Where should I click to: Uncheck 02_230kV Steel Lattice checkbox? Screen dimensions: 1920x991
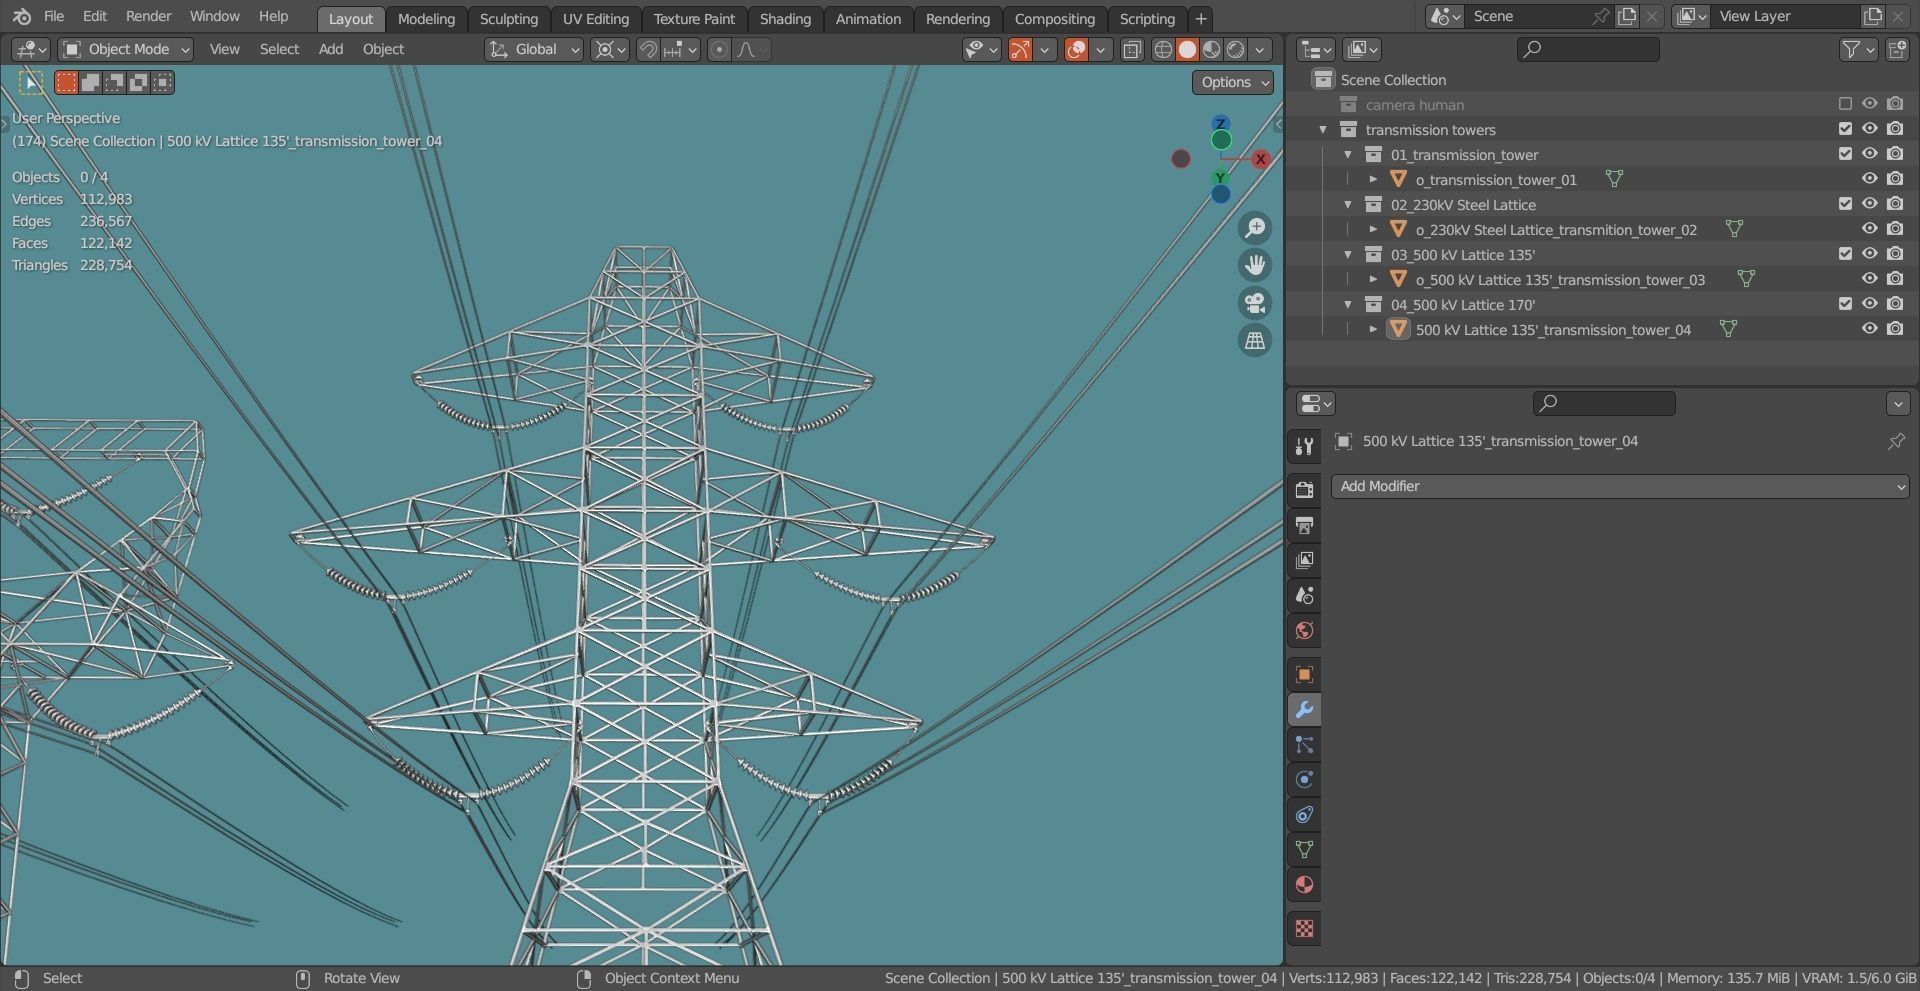(1845, 204)
